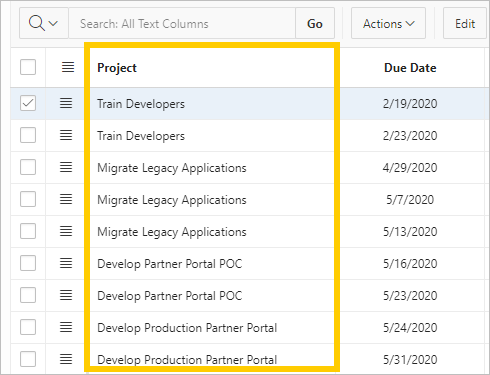Focus the Search: All Text Columns field
The width and height of the screenshot is (490, 375).
pyautogui.click(x=182, y=24)
